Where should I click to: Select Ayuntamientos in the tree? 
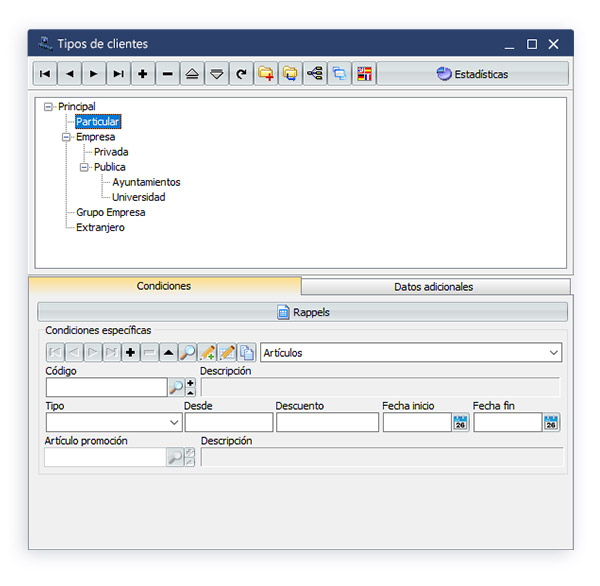coord(146,182)
